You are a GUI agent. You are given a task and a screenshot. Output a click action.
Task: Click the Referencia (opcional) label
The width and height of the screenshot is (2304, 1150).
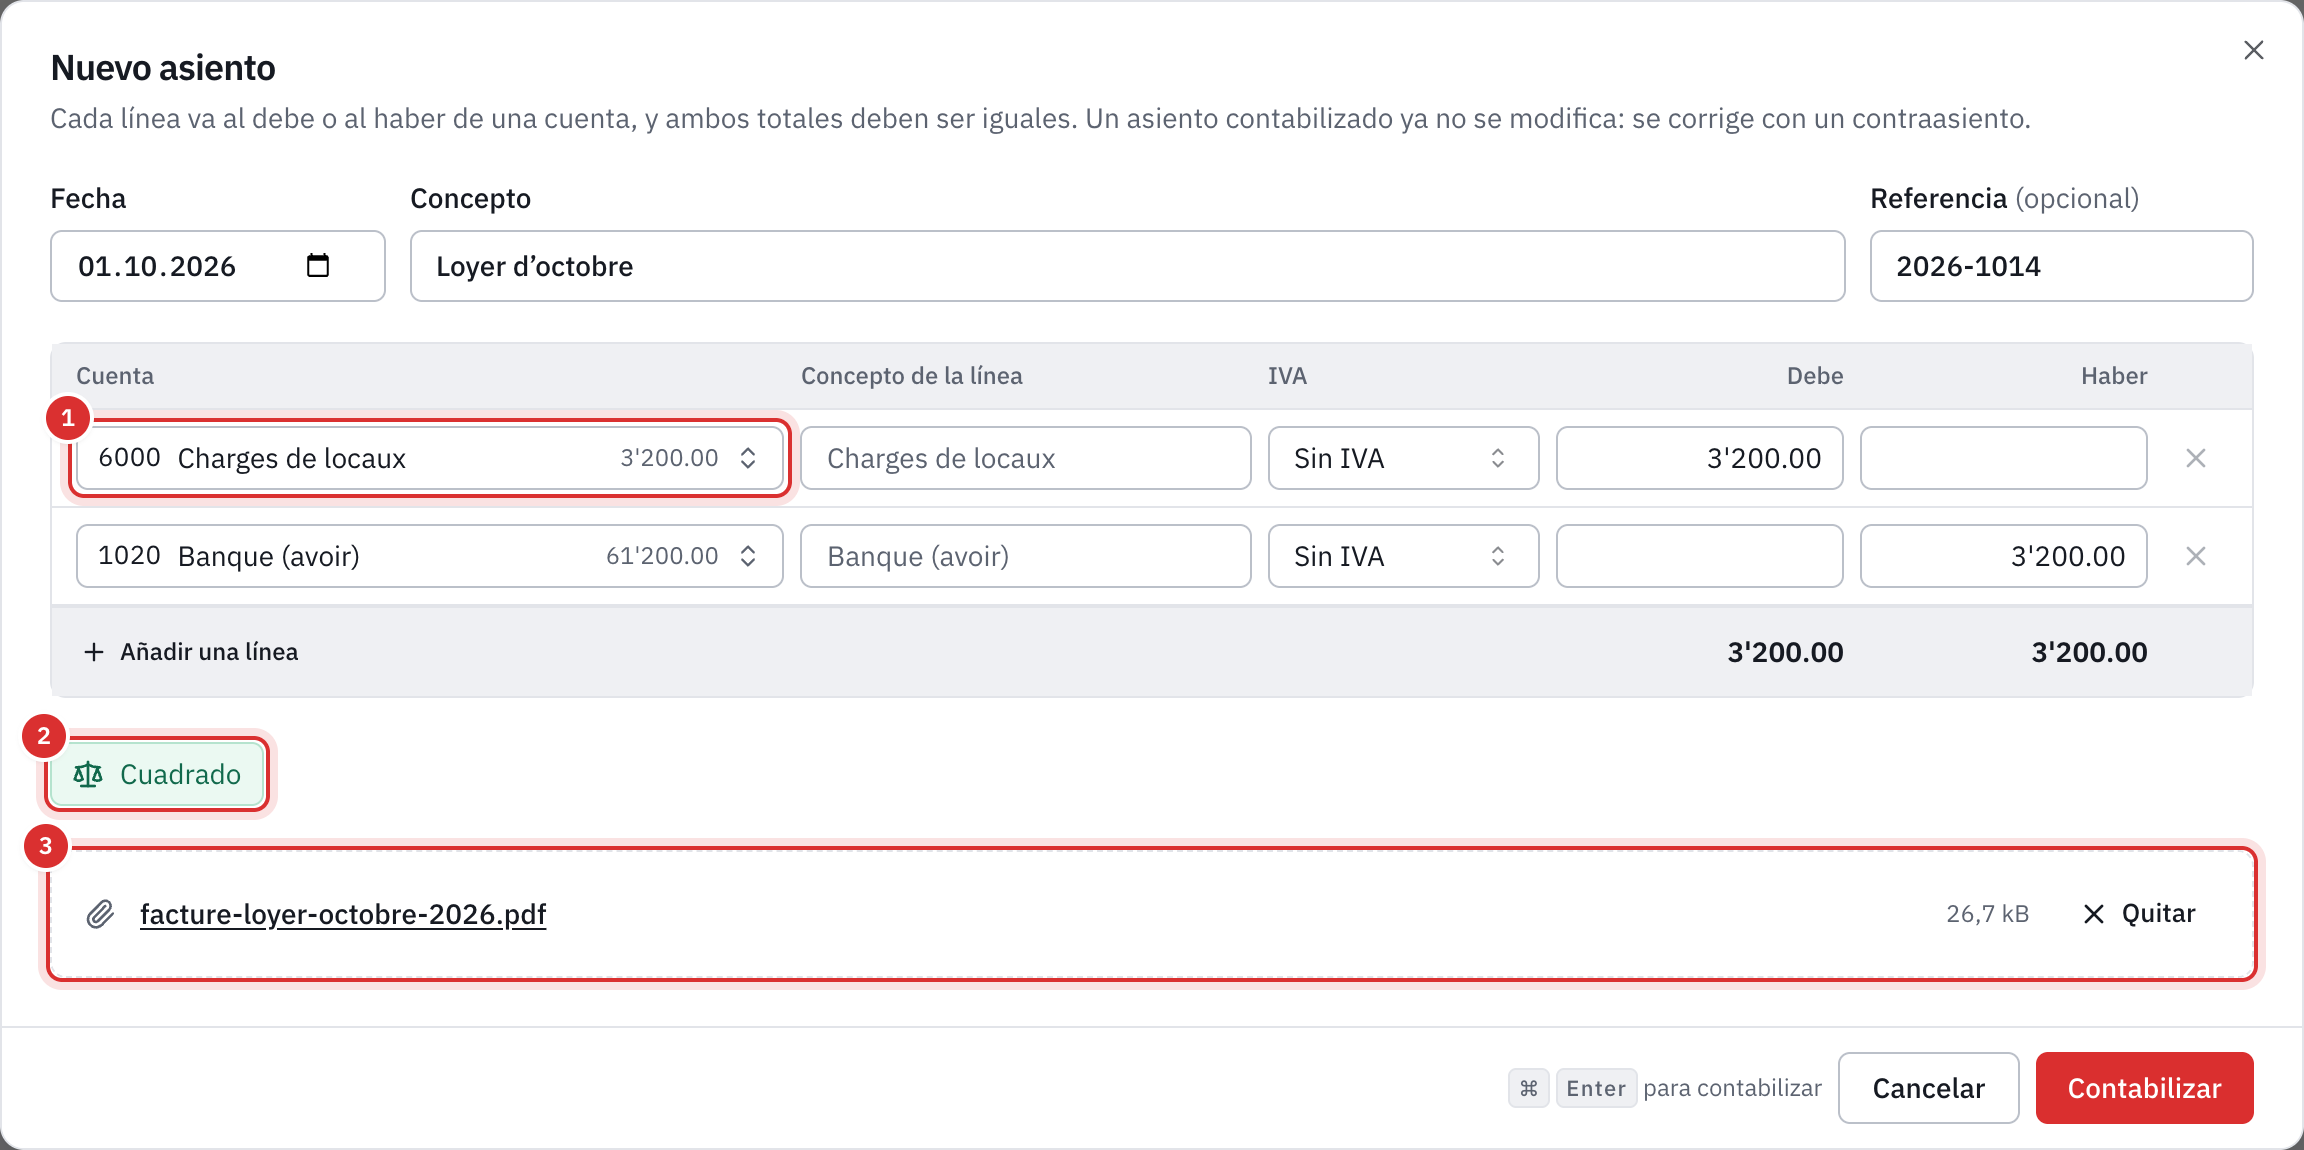[2004, 198]
